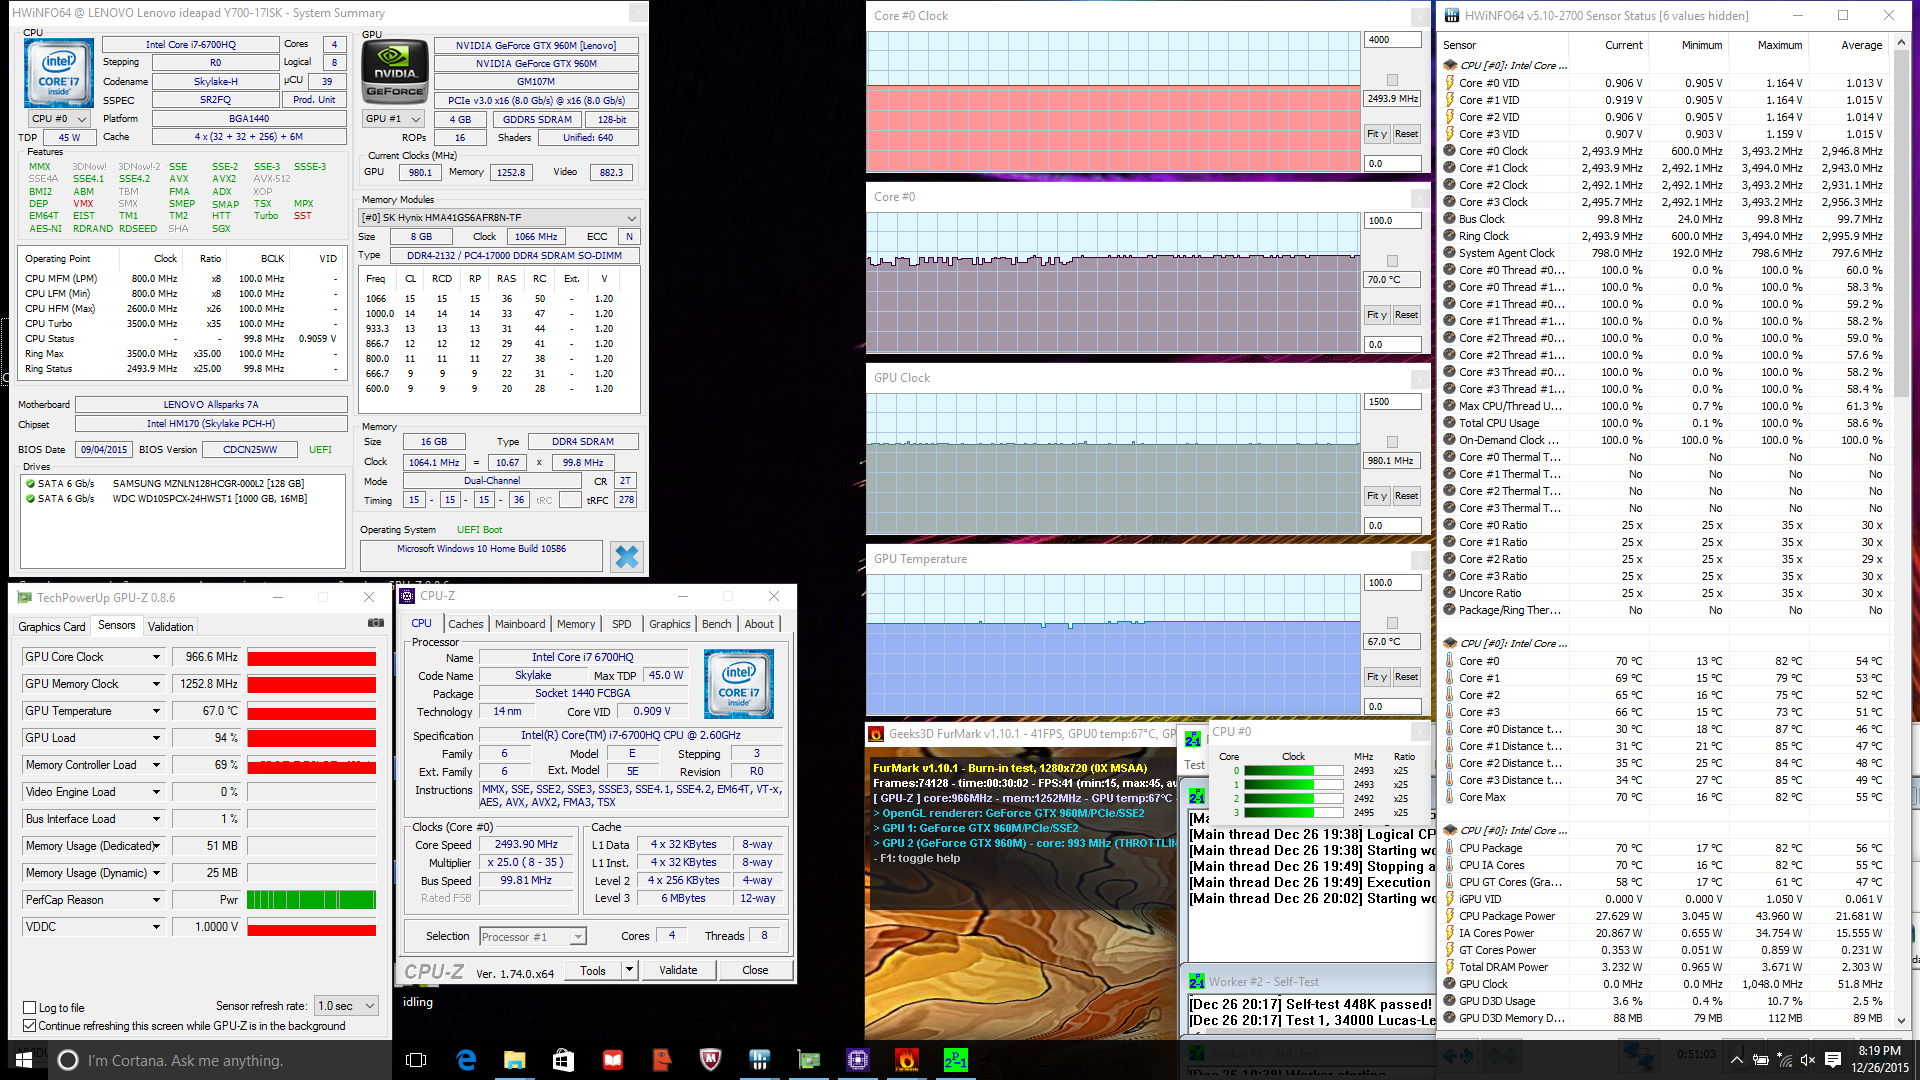This screenshot has width=1920, height=1080.
Task: Toggle the Core #0 Clock graph checkbox
Action: point(1392,80)
